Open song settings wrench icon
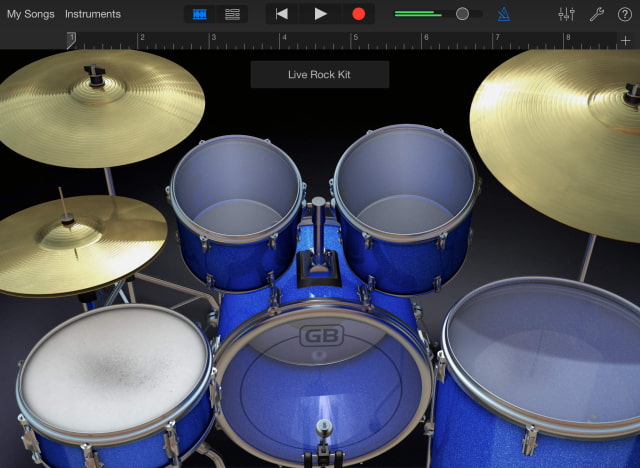This screenshot has height=468, width=640. pyautogui.click(x=596, y=14)
